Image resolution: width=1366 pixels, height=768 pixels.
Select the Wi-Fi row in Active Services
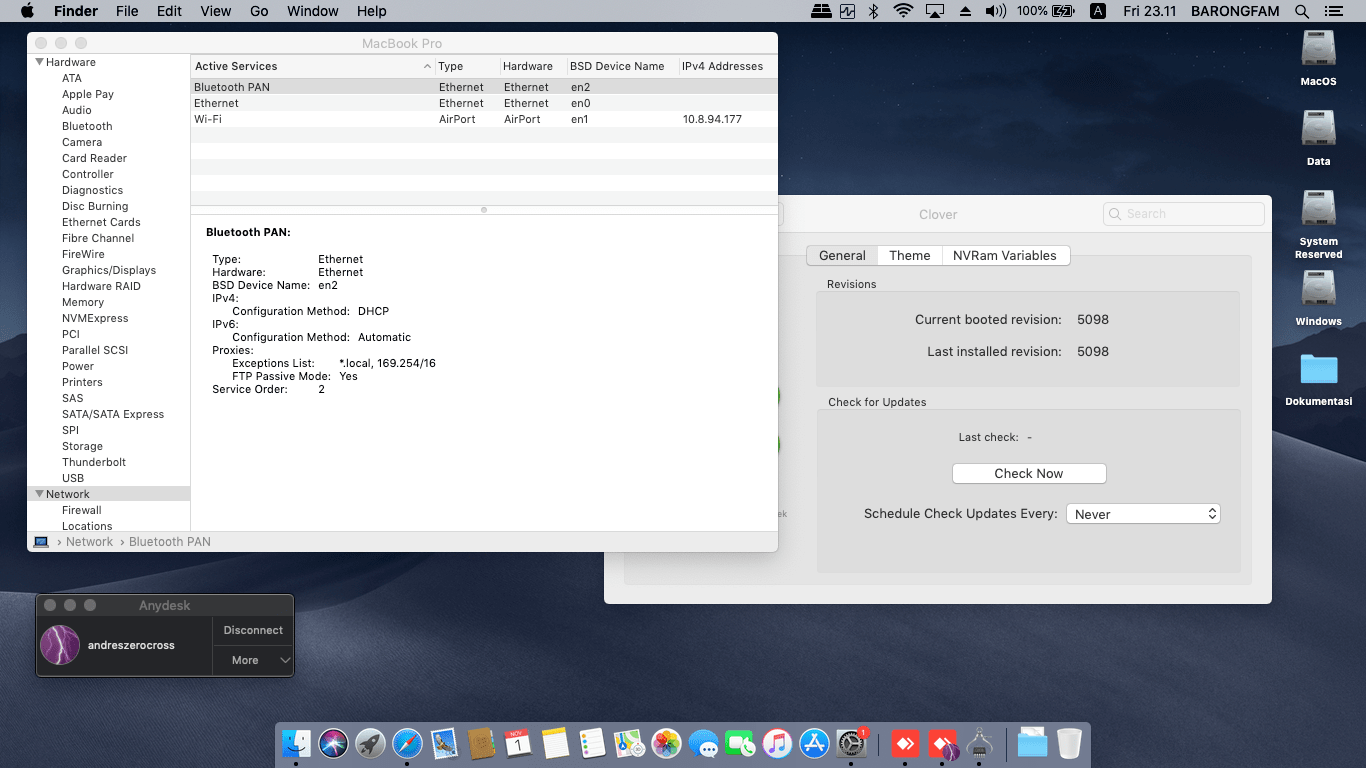pyautogui.click(x=484, y=119)
